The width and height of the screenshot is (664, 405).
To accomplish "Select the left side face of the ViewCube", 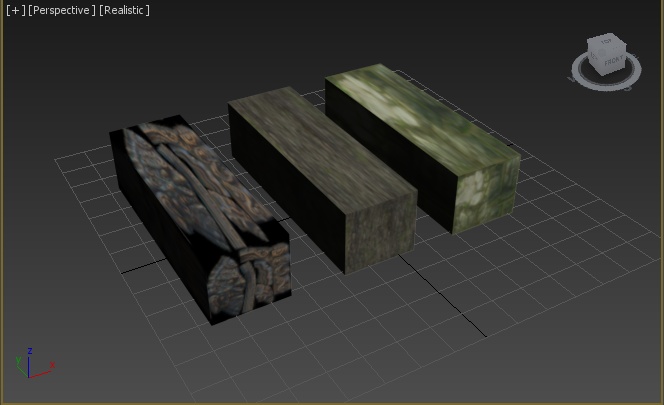I will (594, 56).
